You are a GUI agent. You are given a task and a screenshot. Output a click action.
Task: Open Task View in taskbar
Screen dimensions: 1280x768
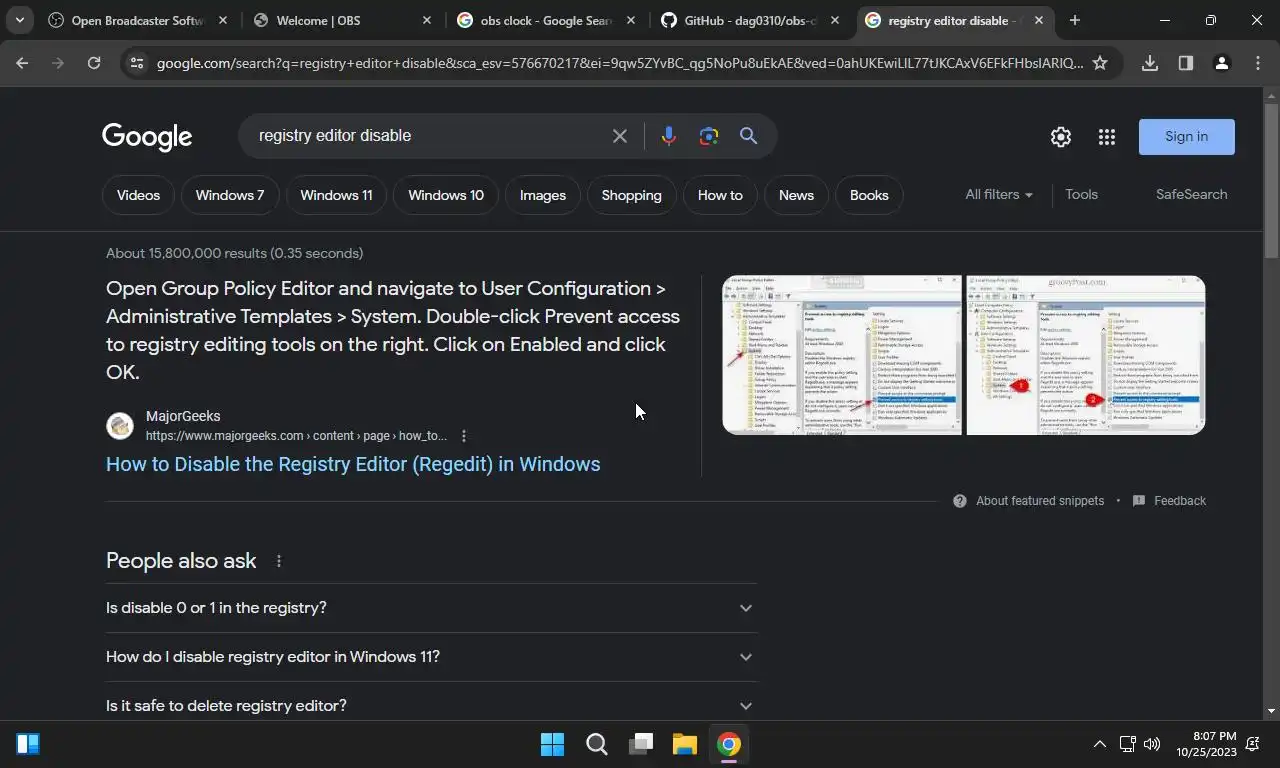(x=641, y=744)
